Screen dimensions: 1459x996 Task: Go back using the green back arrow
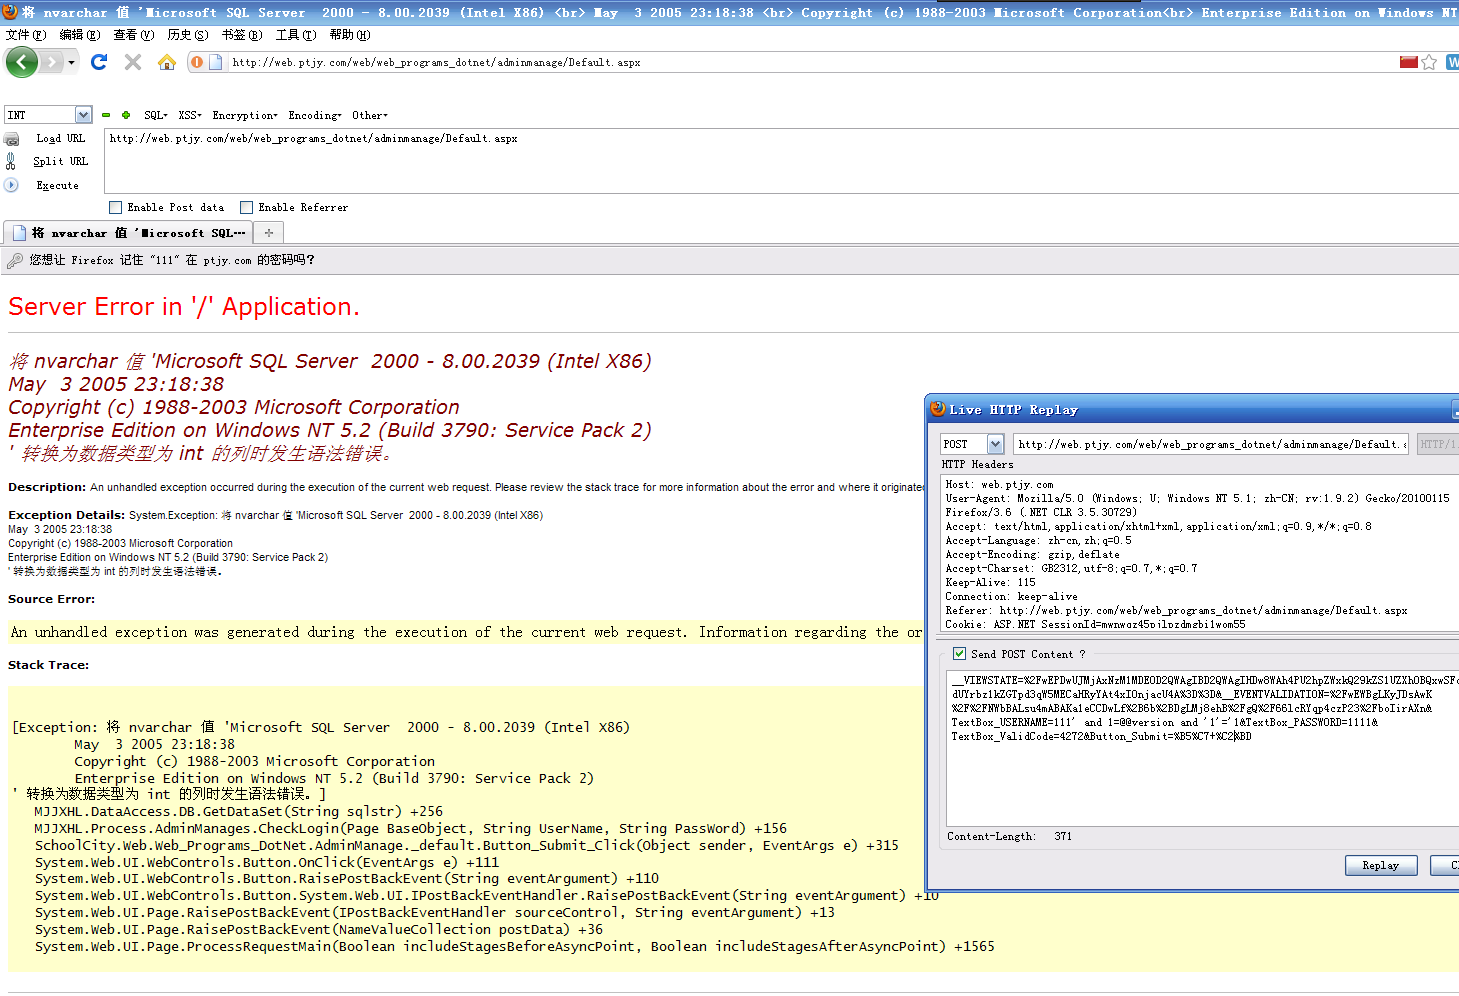click(x=22, y=62)
